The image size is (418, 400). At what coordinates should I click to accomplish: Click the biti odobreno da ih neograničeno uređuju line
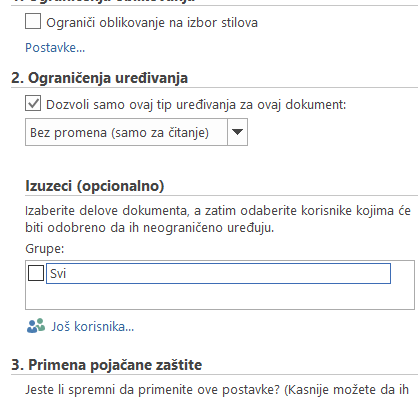[150, 228]
